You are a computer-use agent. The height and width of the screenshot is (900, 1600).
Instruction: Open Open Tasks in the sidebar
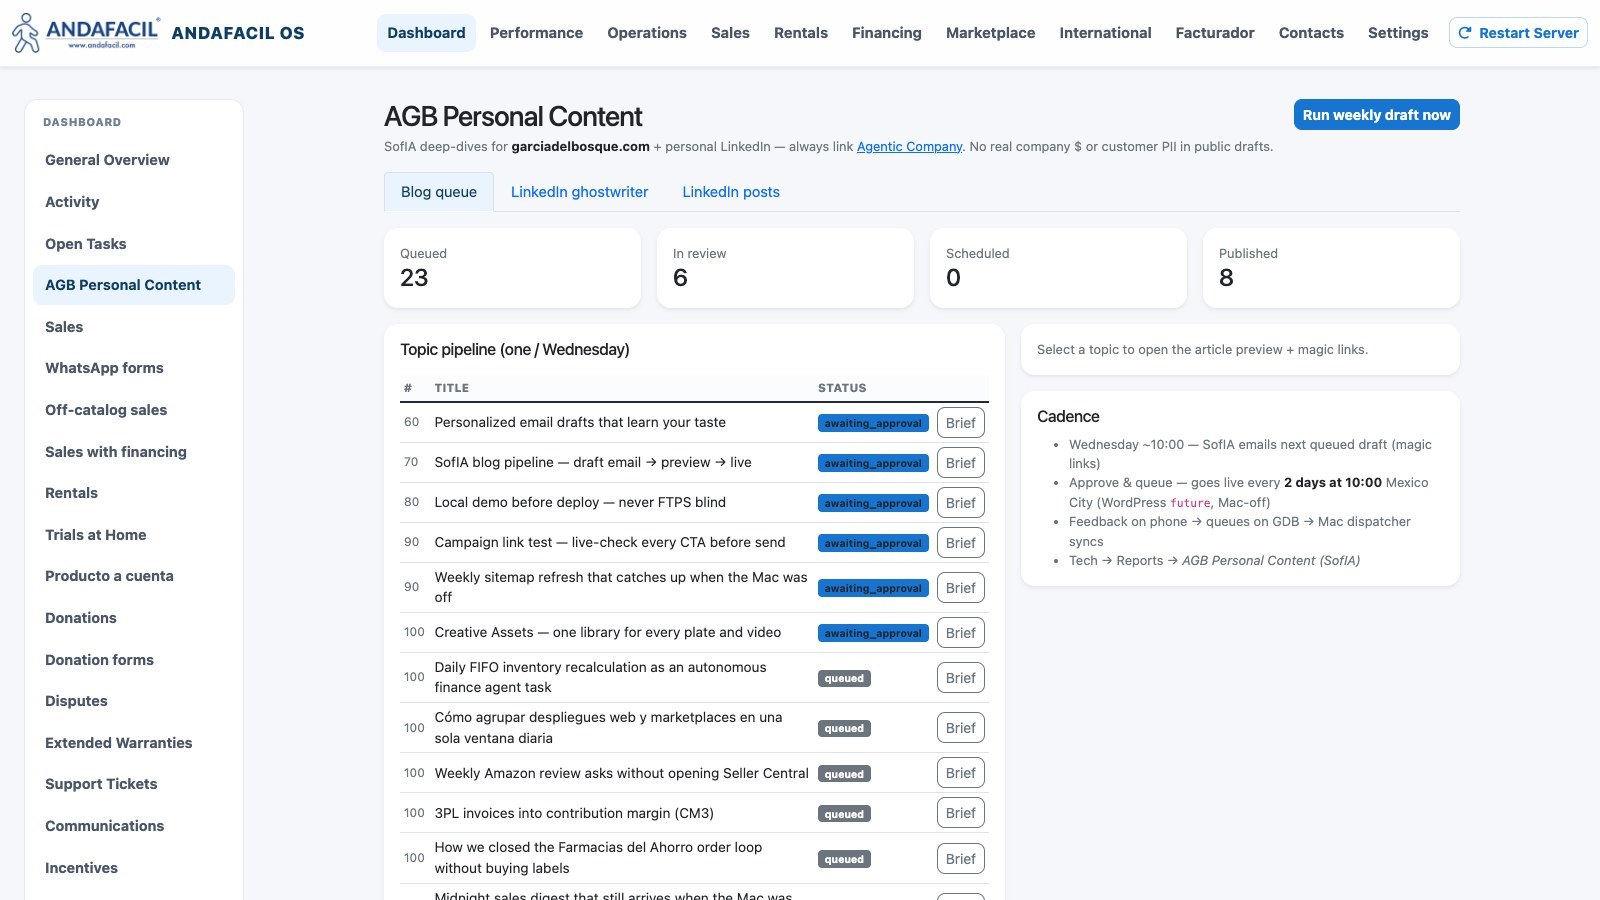(x=134, y=244)
